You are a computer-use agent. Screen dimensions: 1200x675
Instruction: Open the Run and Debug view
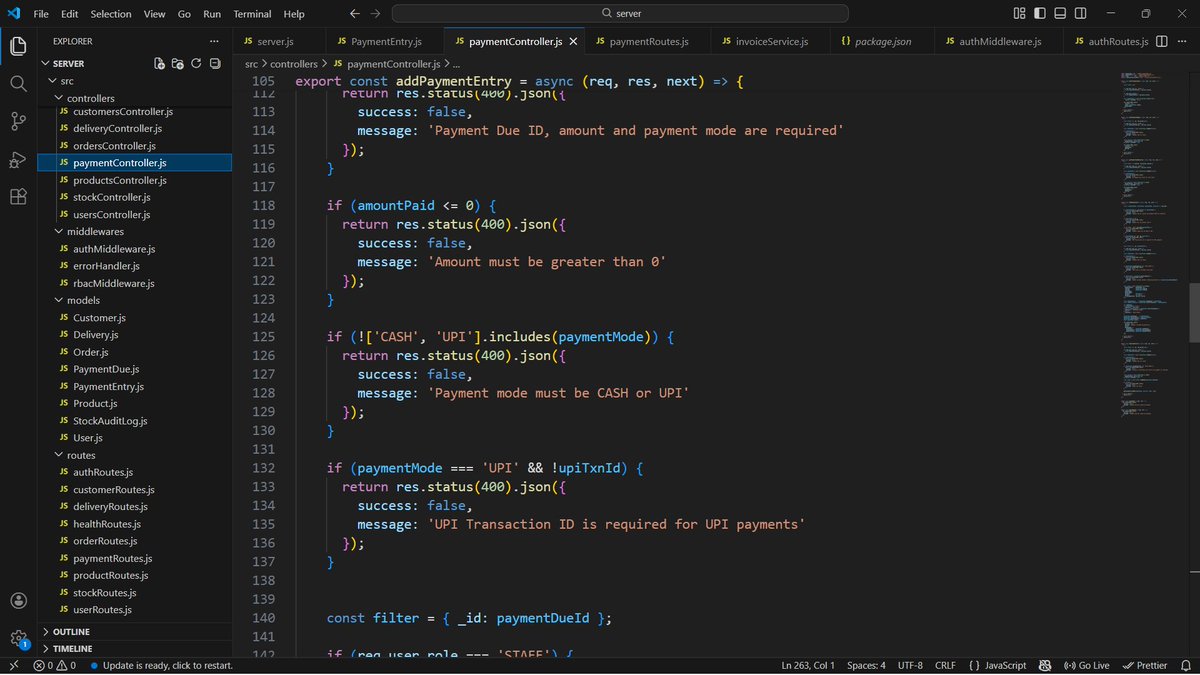[x=18, y=159]
